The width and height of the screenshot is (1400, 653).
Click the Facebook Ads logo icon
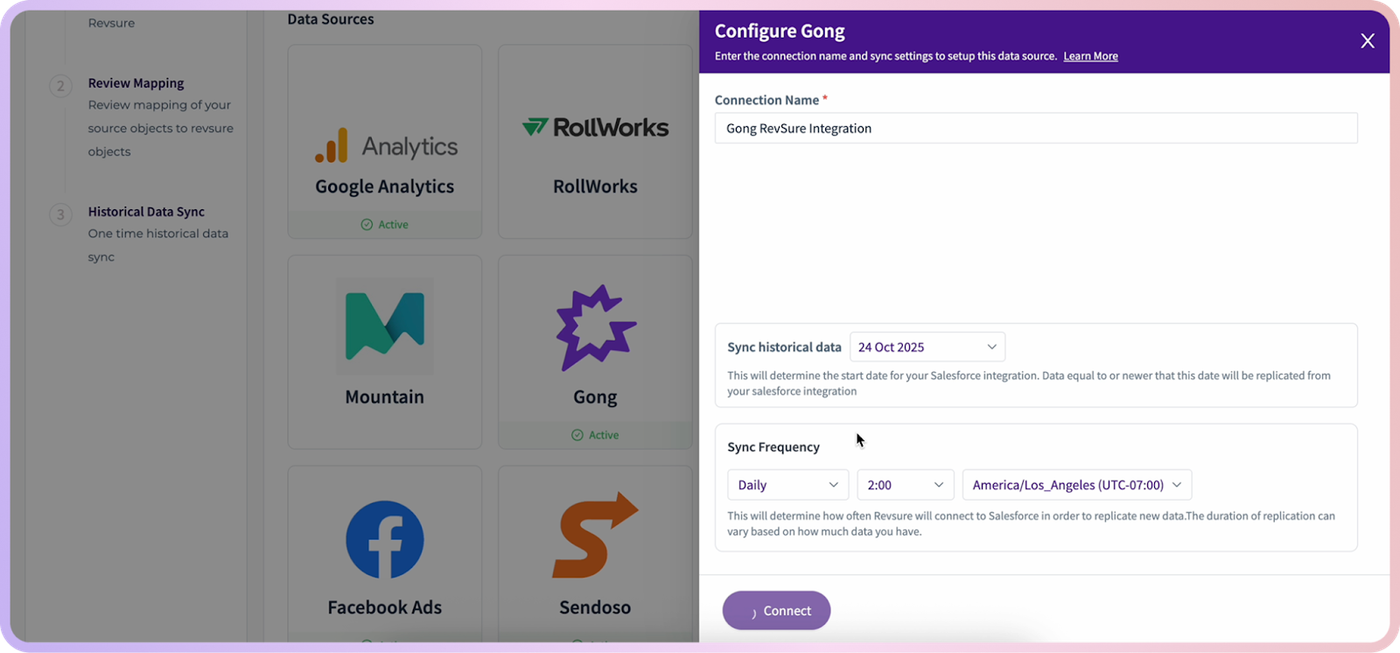(385, 540)
